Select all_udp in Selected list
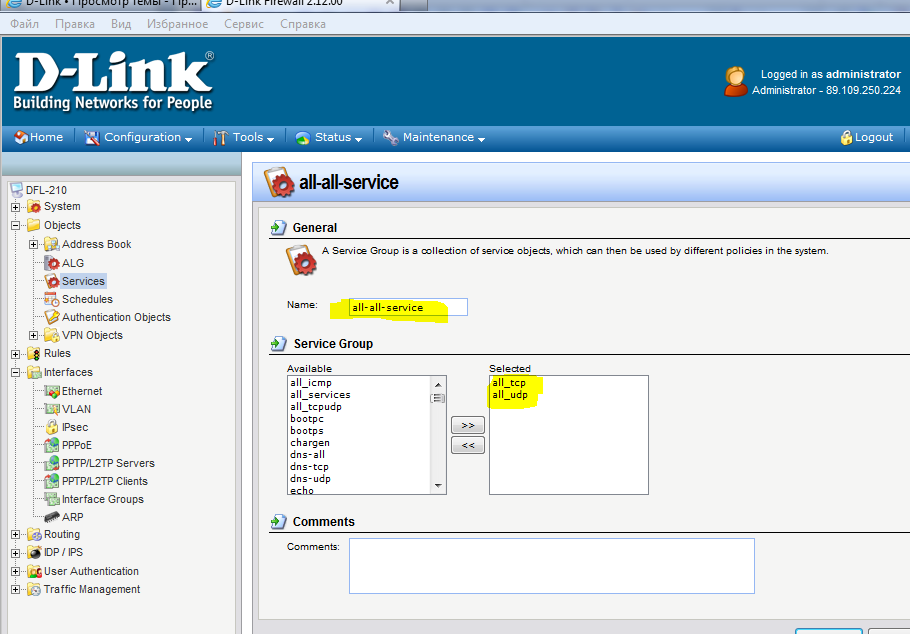Image resolution: width=910 pixels, height=634 pixels. 510,395
